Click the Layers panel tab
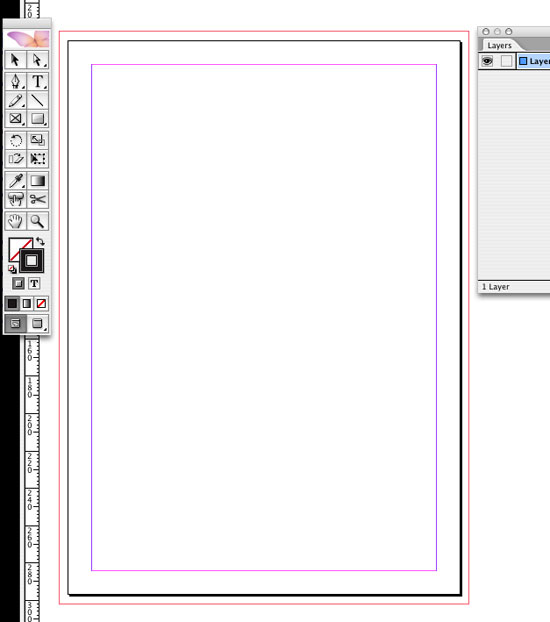550x622 pixels. (499, 45)
